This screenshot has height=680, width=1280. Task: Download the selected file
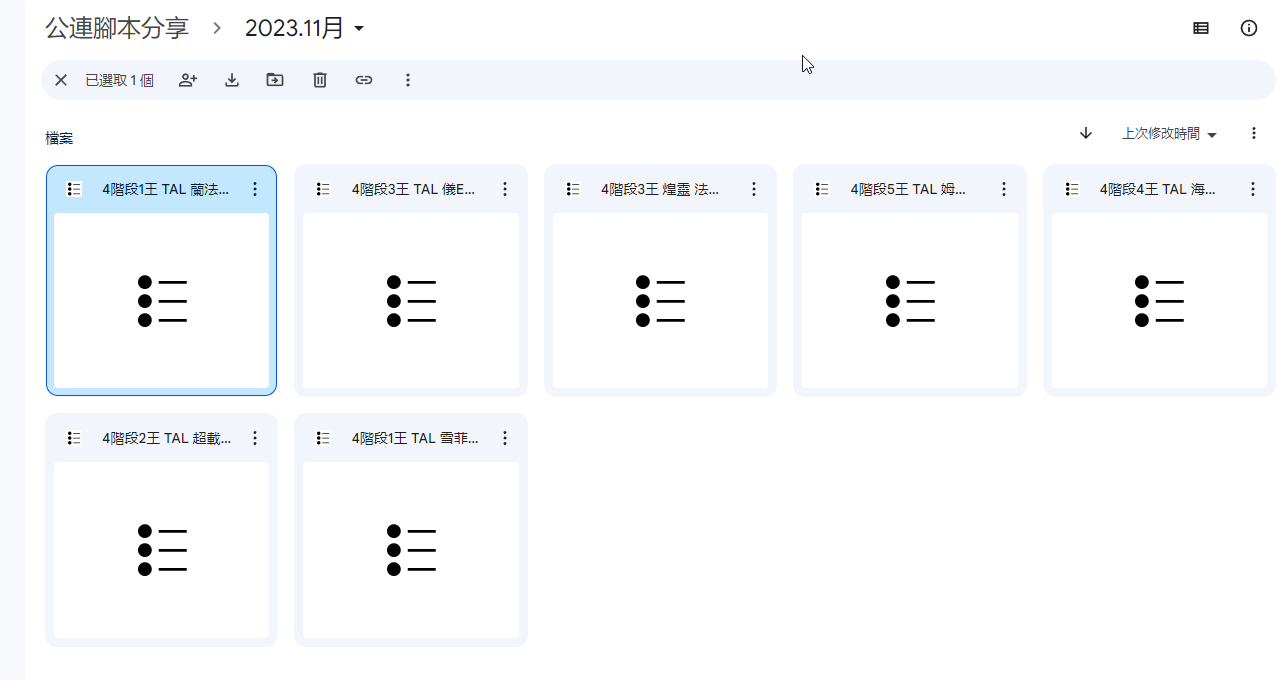coord(232,80)
